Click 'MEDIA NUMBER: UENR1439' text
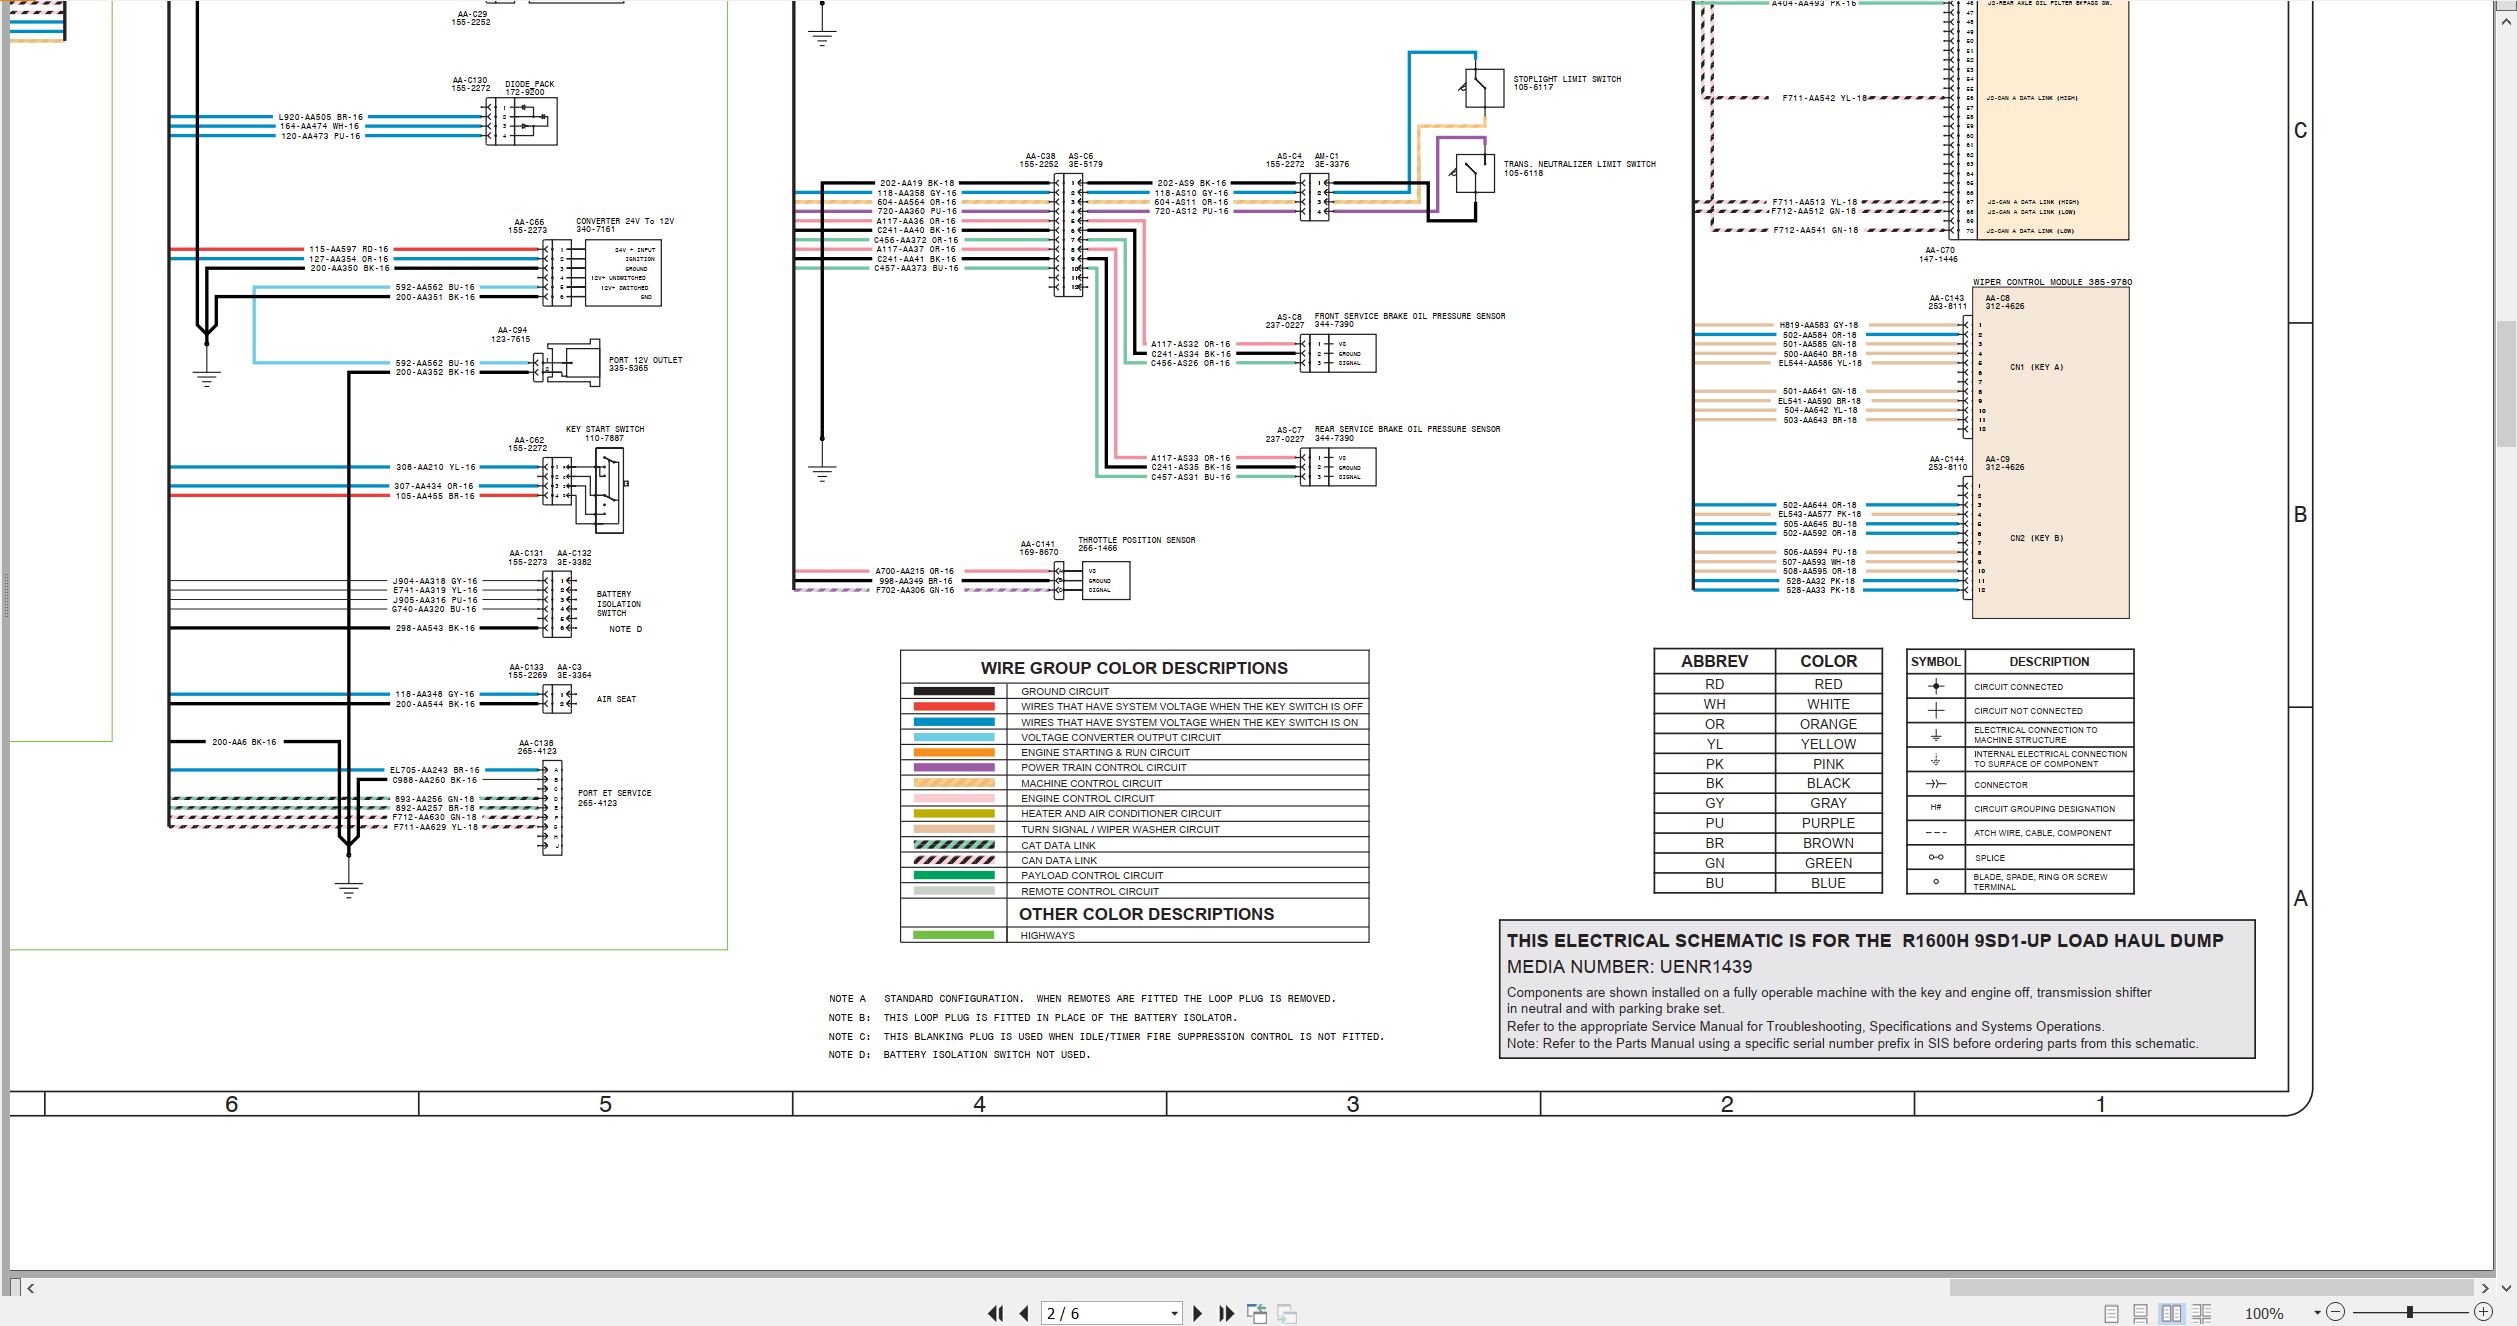2517x1326 pixels. click(1629, 967)
